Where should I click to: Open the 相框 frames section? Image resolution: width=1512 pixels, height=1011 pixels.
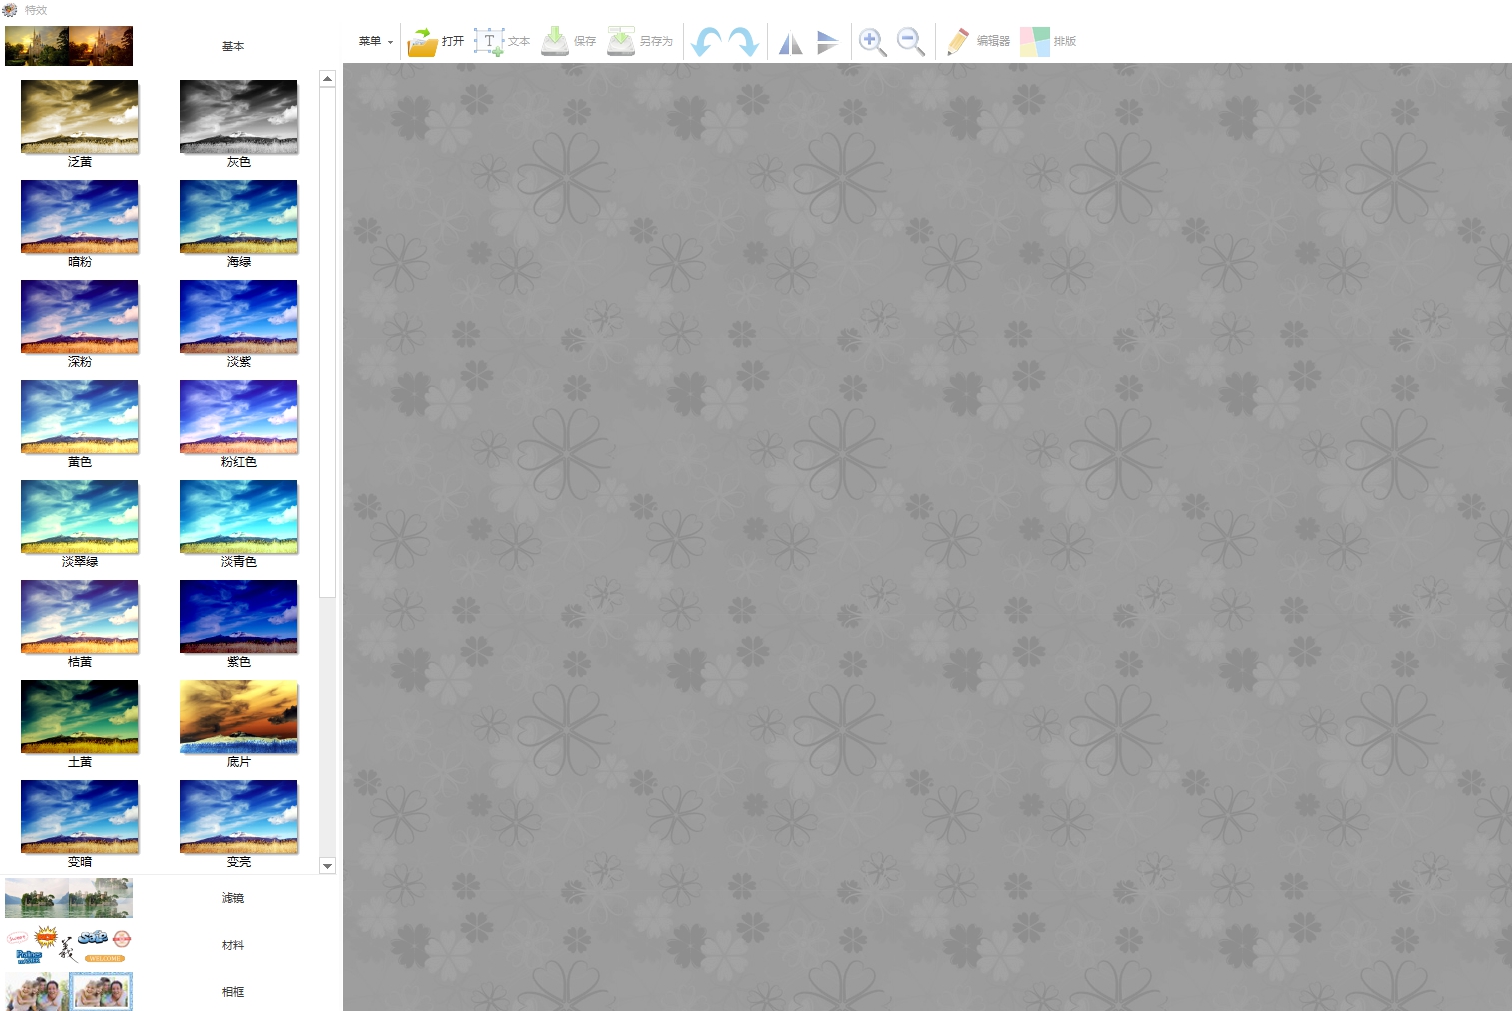[x=232, y=992]
